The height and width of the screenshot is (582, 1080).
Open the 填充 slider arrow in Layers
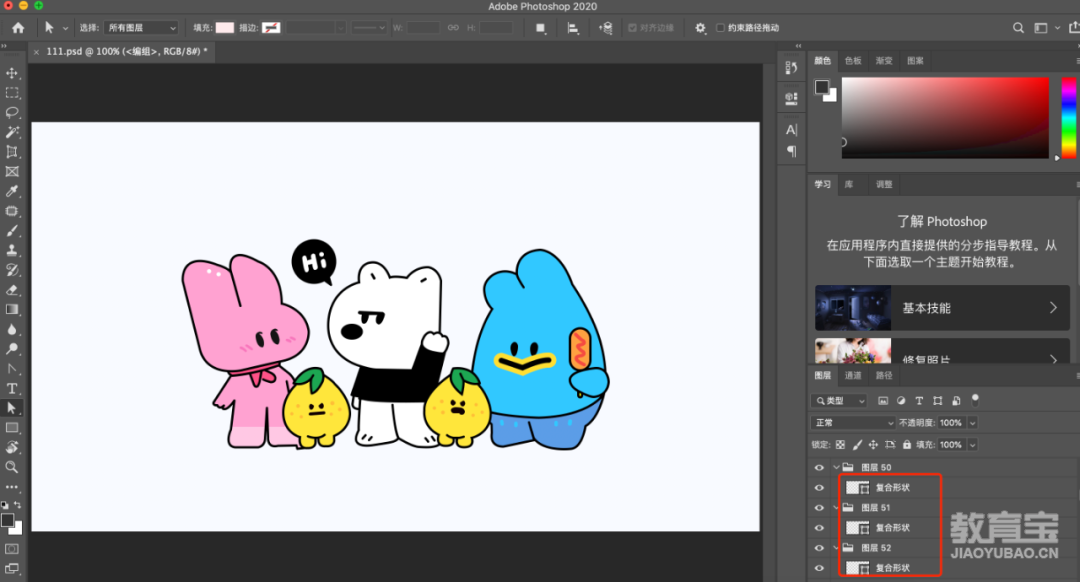[973, 445]
